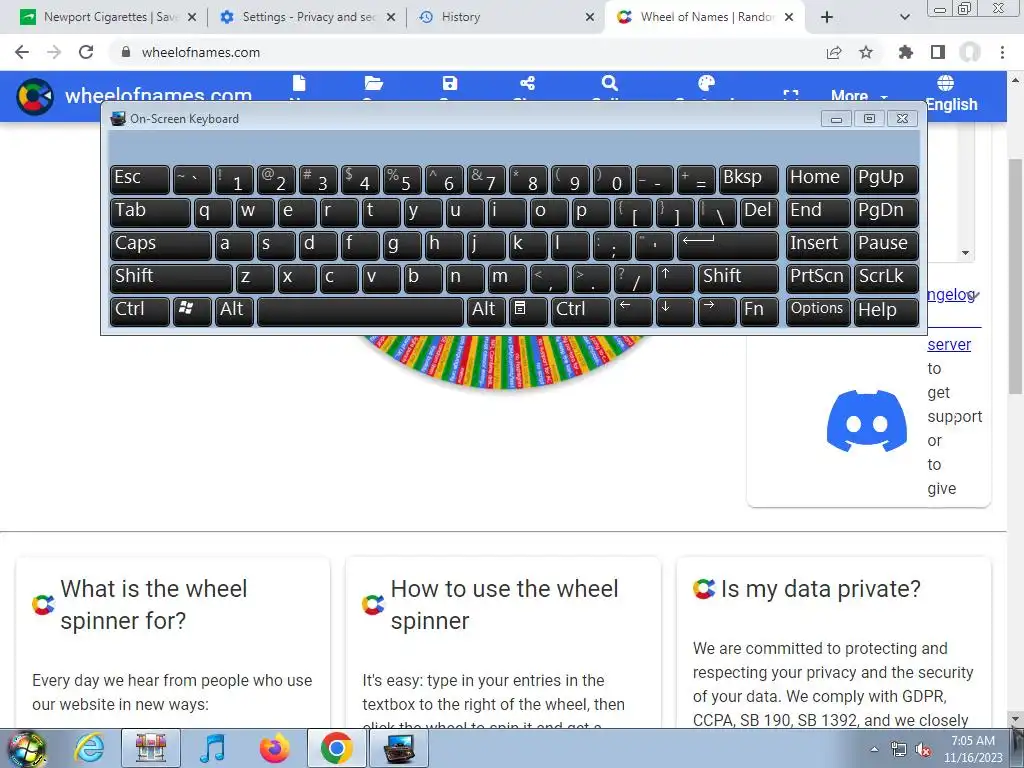Click the PrtScn key on On-Screen Keyboard
Image resolution: width=1024 pixels, height=768 pixels.
tap(818, 278)
